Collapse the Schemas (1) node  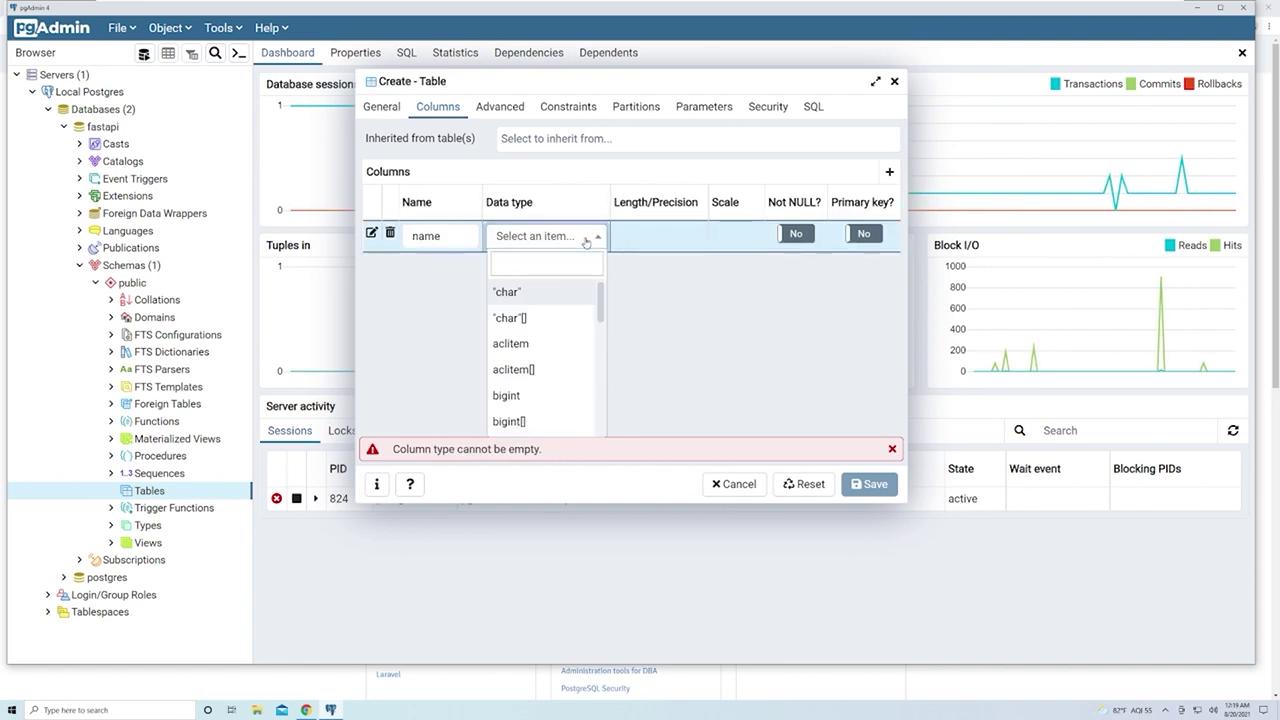point(81,265)
